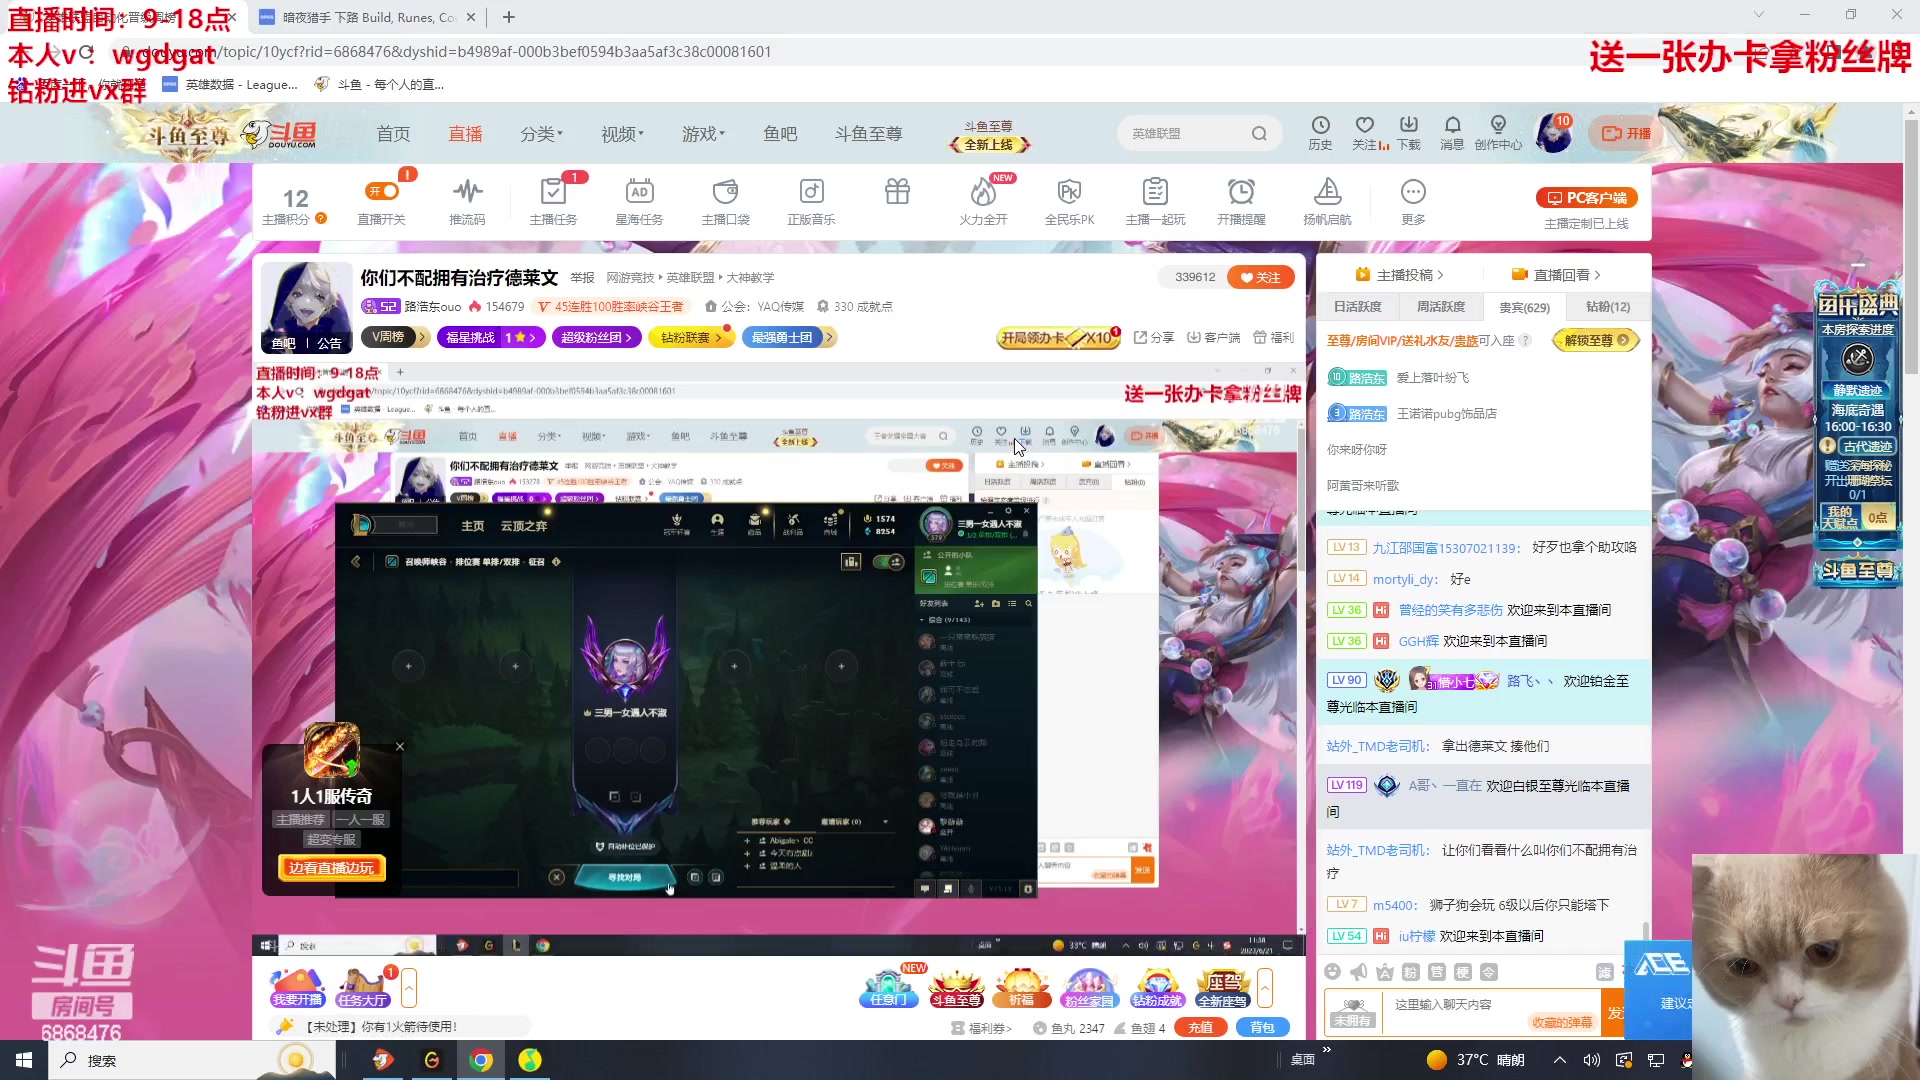The height and width of the screenshot is (1080, 1920).
Task: Click the 开播提醒 alarm clock icon
Action: tap(1241, 192)
